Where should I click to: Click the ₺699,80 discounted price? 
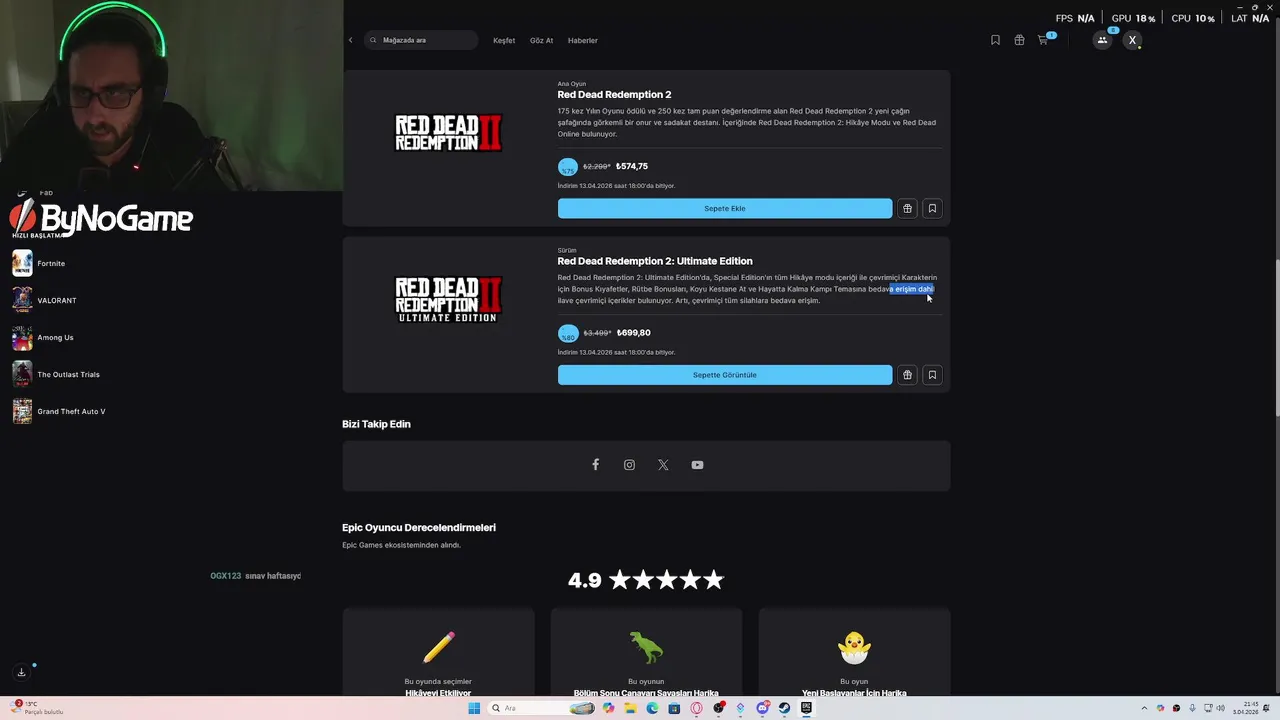[634, 333]
